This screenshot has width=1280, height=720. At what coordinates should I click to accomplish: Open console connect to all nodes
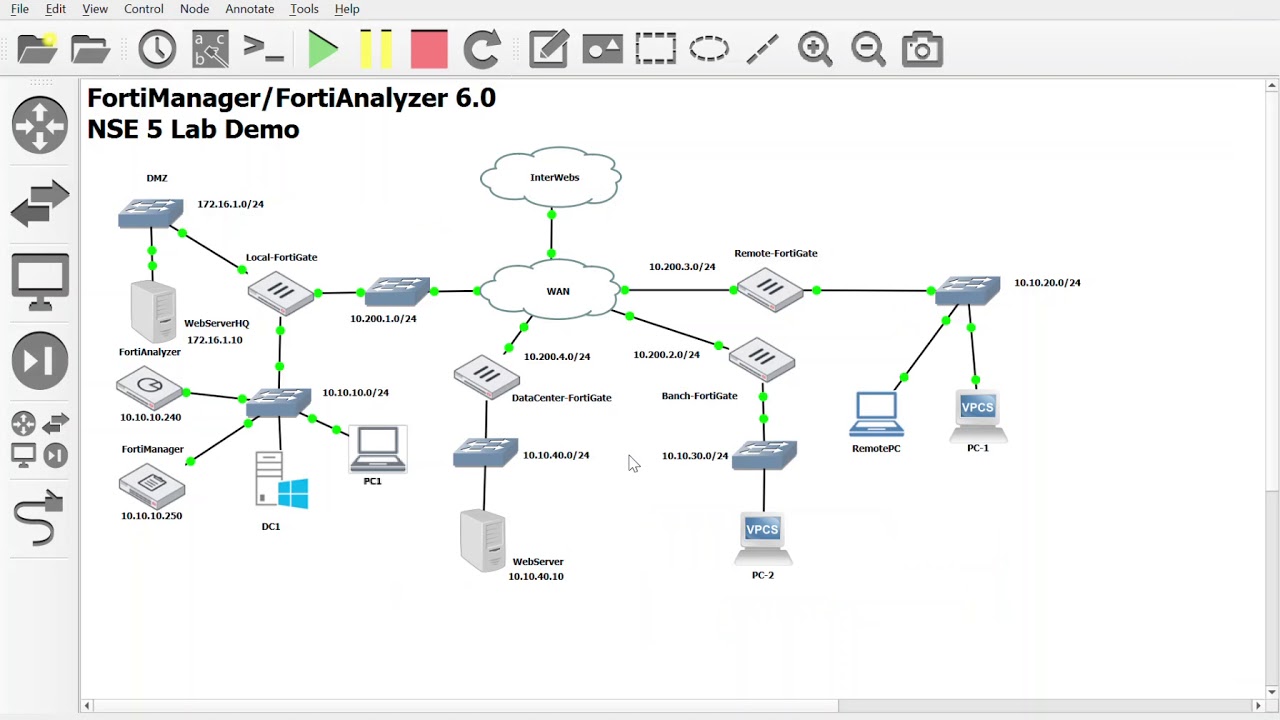click(x=264, y=49)
